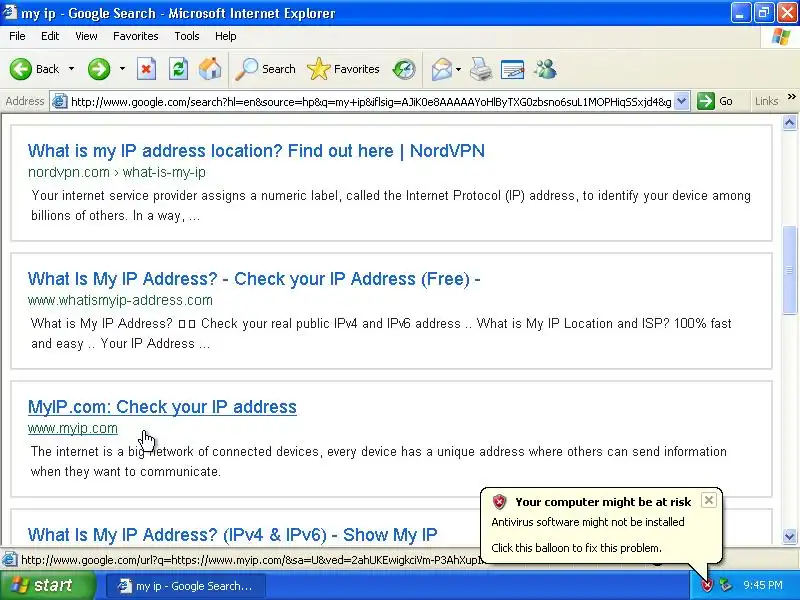The image size is (800, 600).
Task: Click inside the address URL field
Action: click(x=370, y=102)
